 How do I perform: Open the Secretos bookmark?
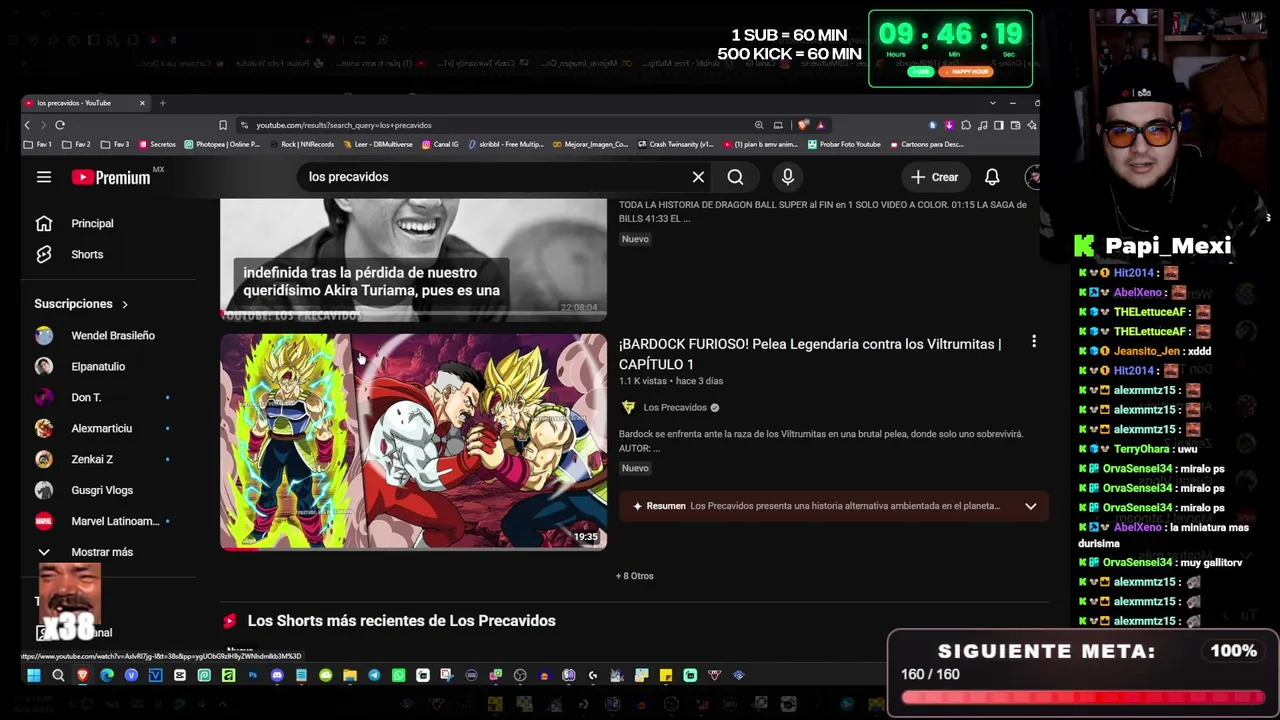(x=157, y=144)
